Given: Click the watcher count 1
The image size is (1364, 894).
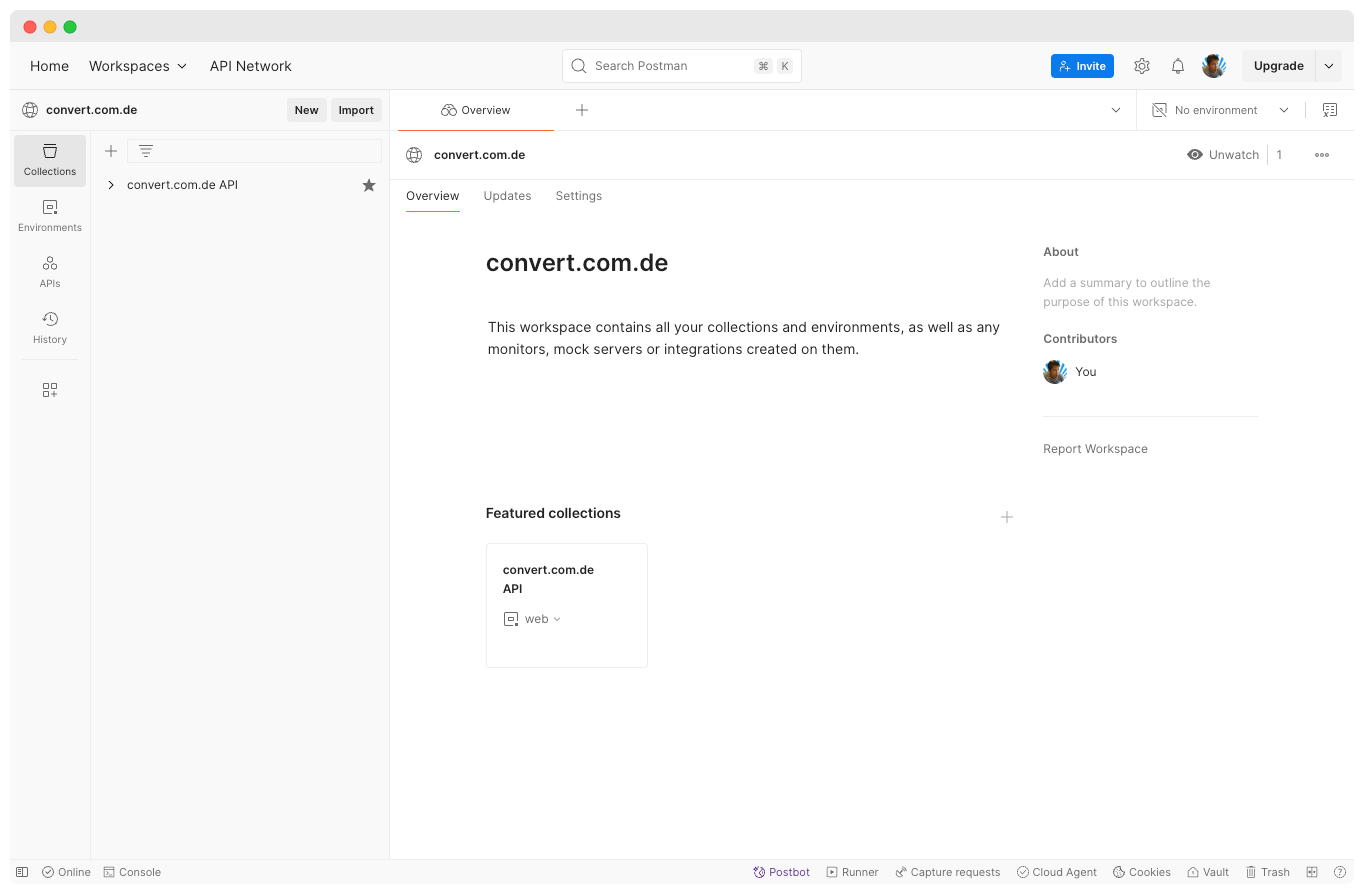Looking at the screenshot, I should (x=1279, y=155).
